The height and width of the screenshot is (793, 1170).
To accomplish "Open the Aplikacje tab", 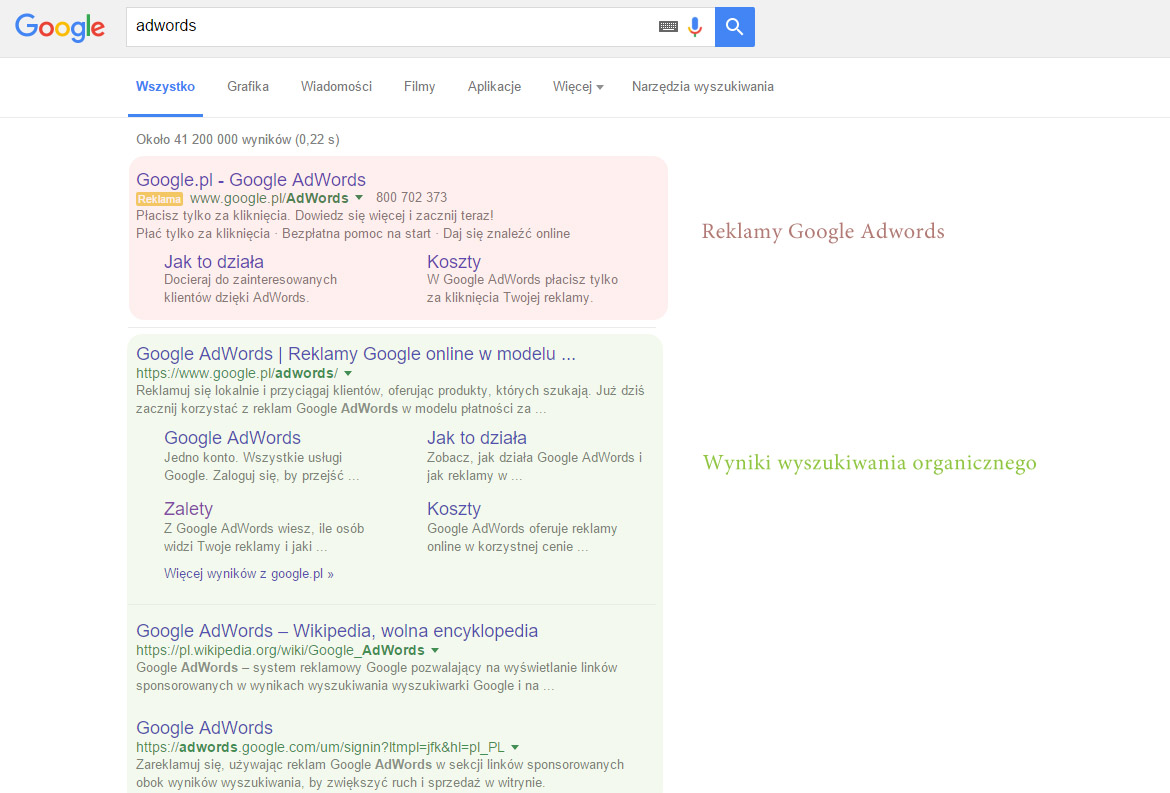I will click(x=494, y=87).
